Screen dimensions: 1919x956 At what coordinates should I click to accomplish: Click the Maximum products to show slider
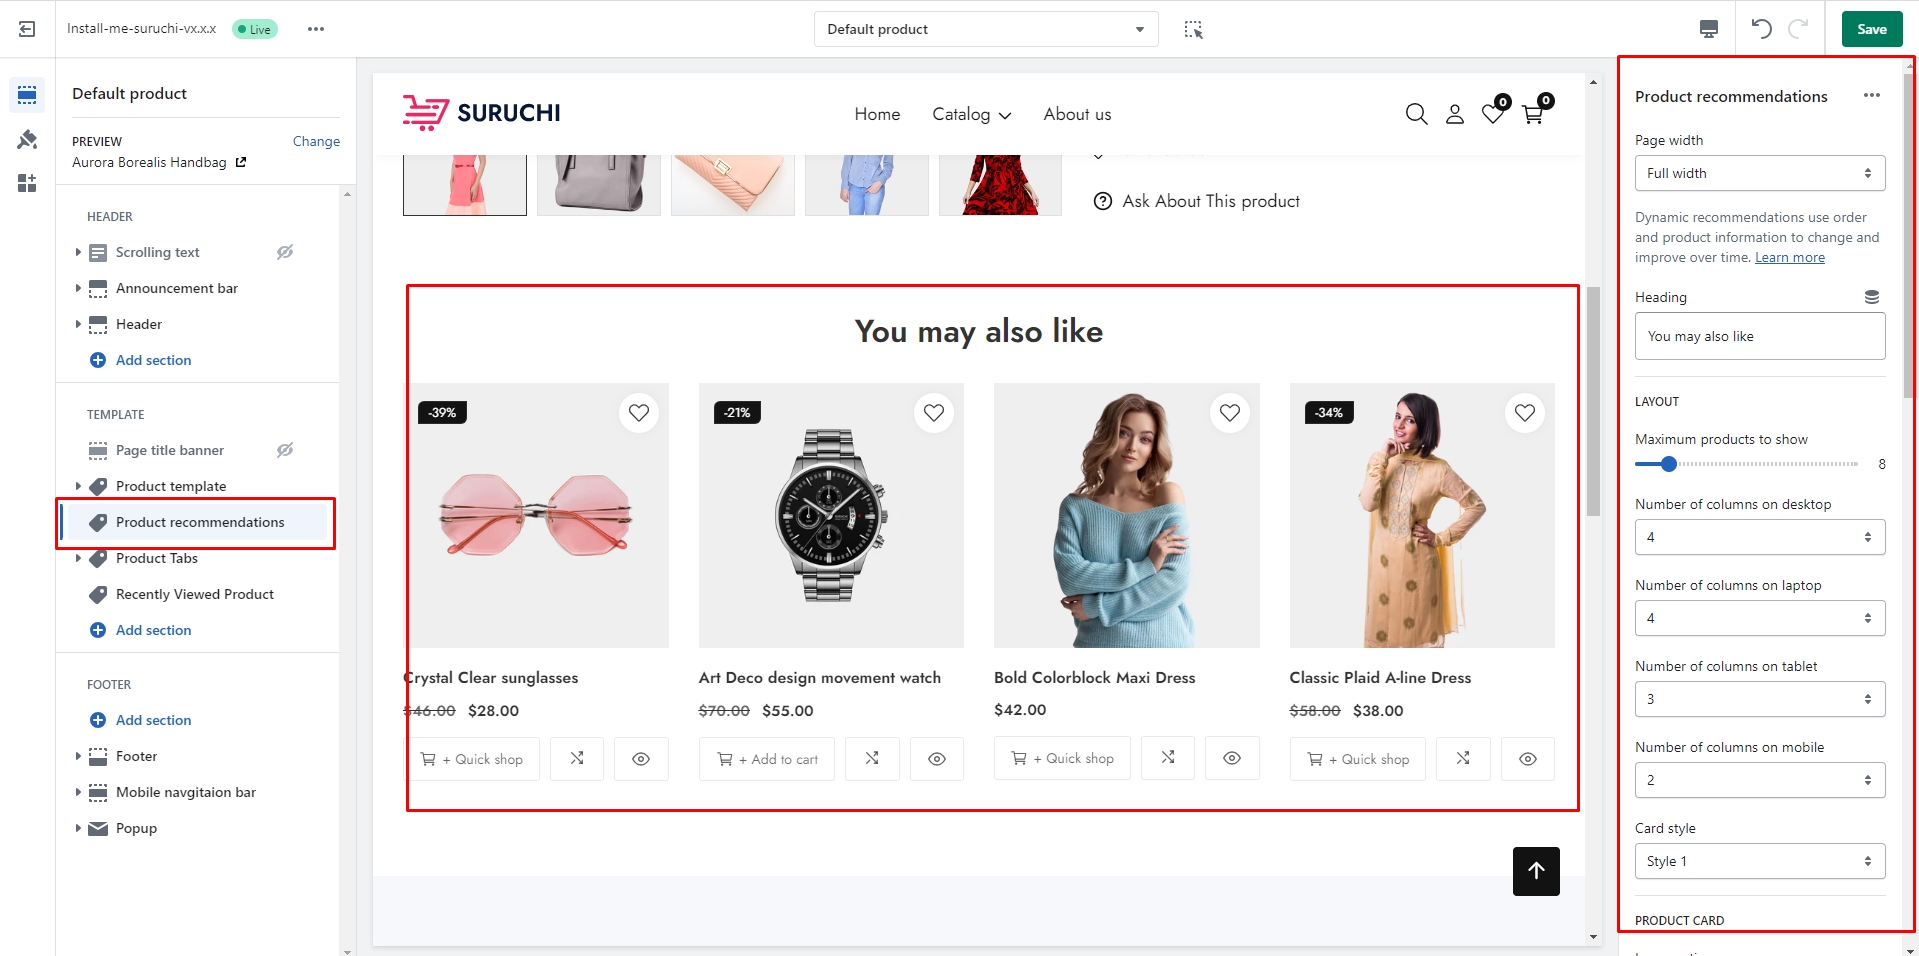coord(1746,464)
